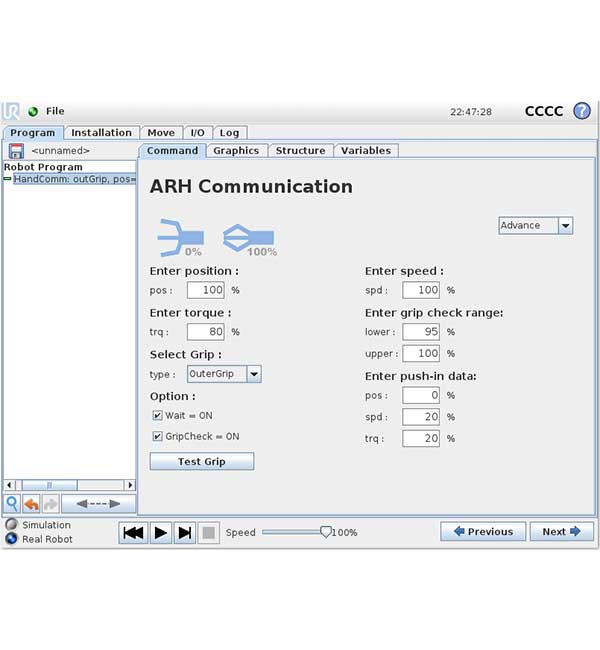Click the save floppy disk icon

(16, 151)
